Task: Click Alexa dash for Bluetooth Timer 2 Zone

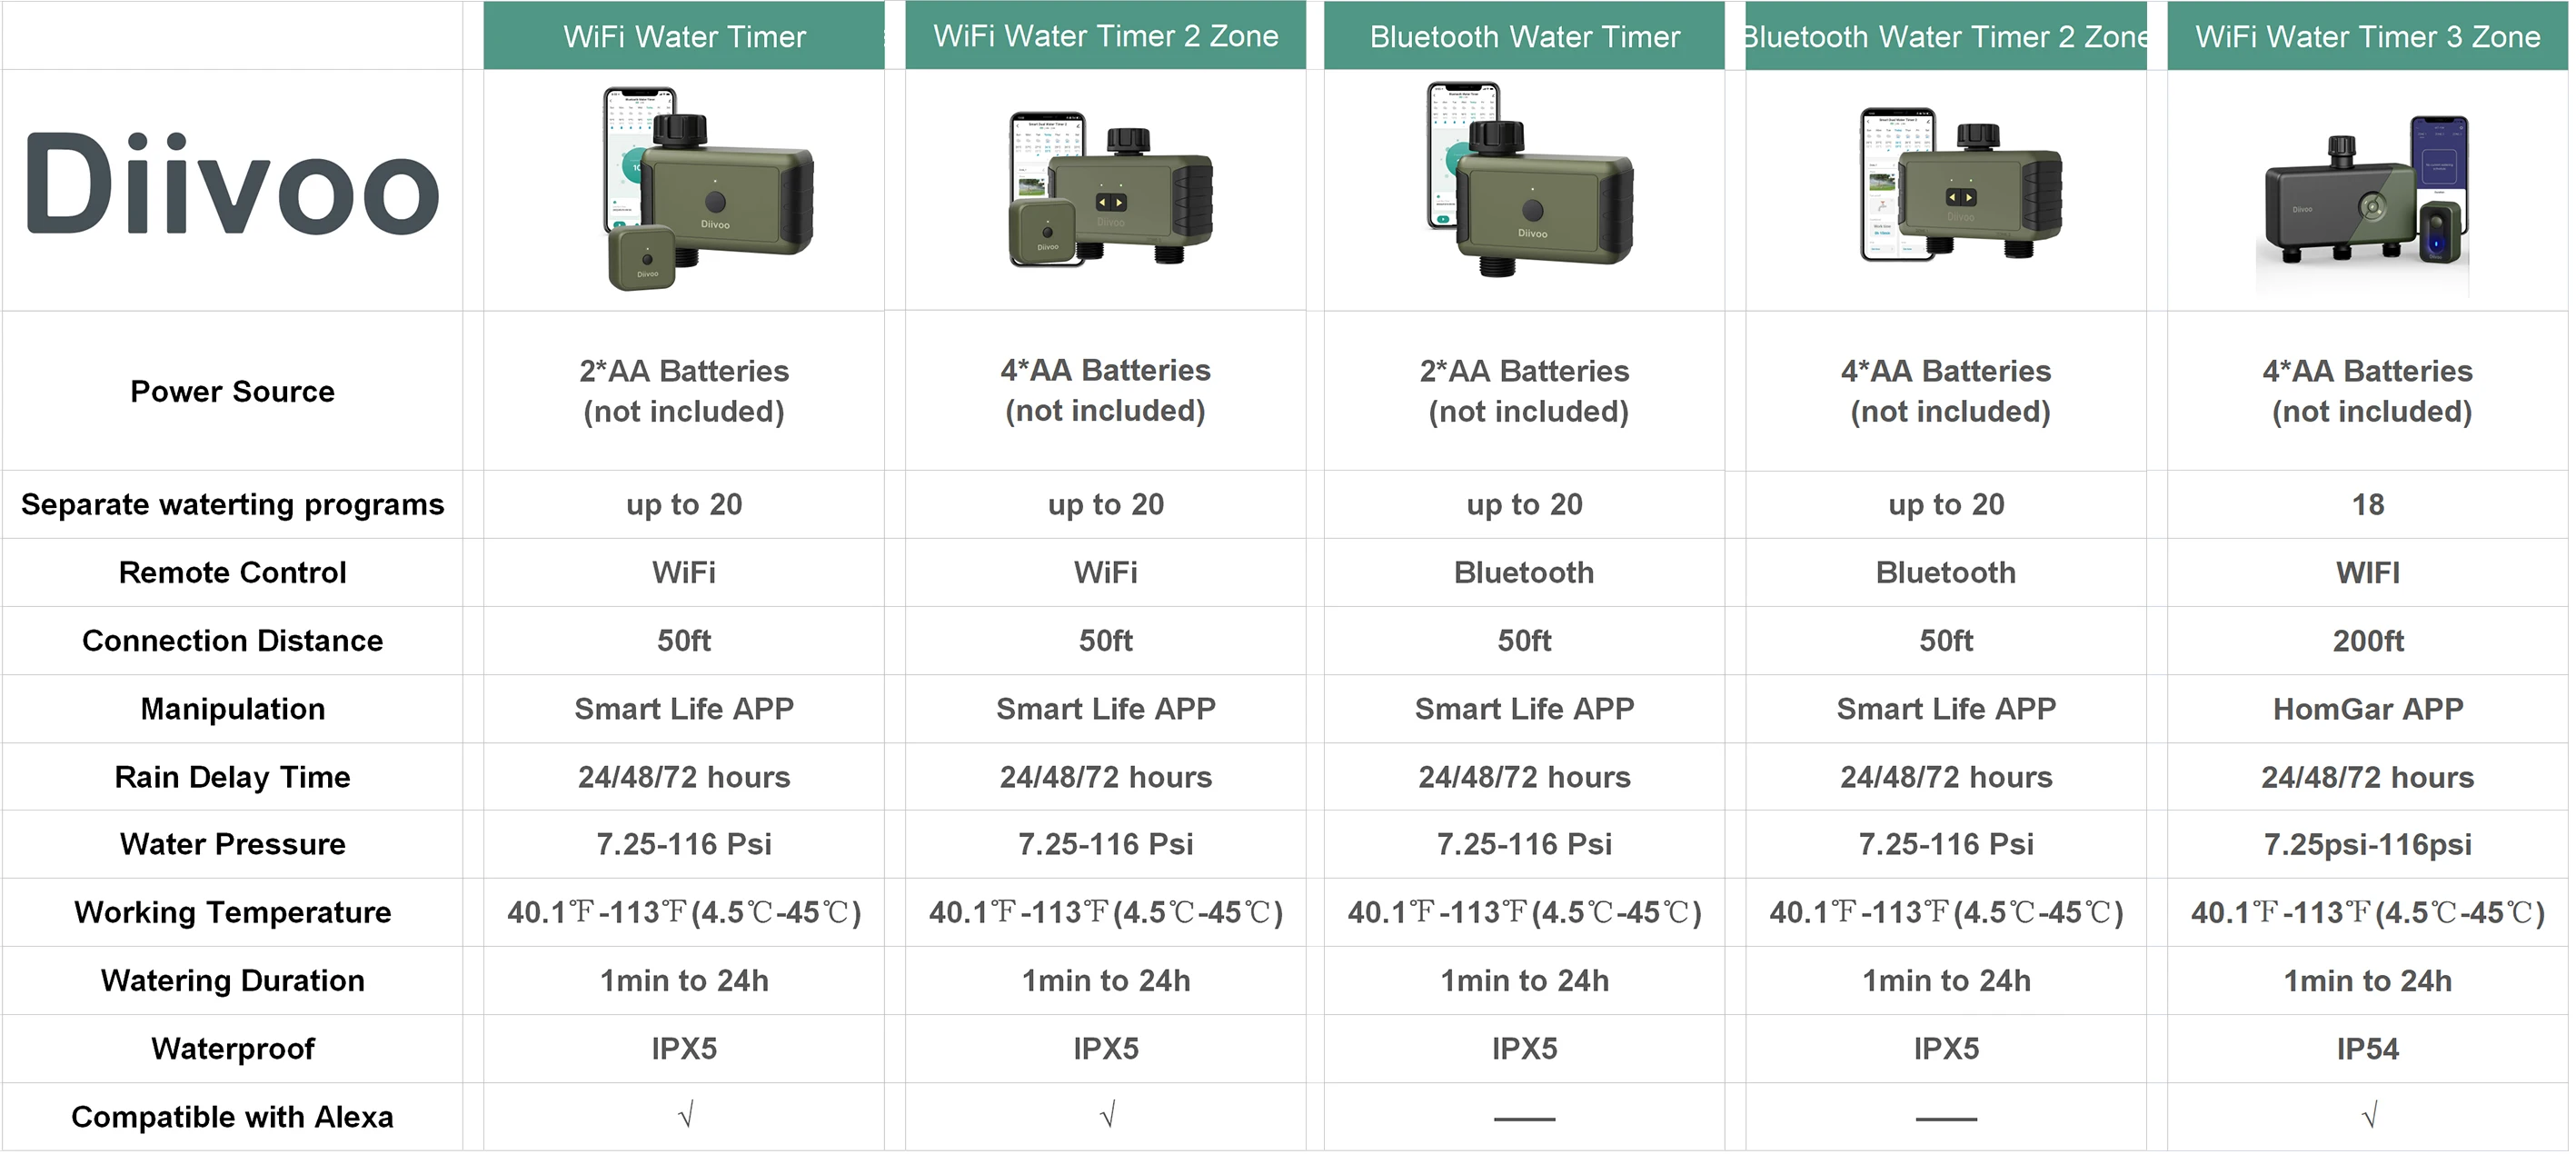Action: click(1947, 1120)
